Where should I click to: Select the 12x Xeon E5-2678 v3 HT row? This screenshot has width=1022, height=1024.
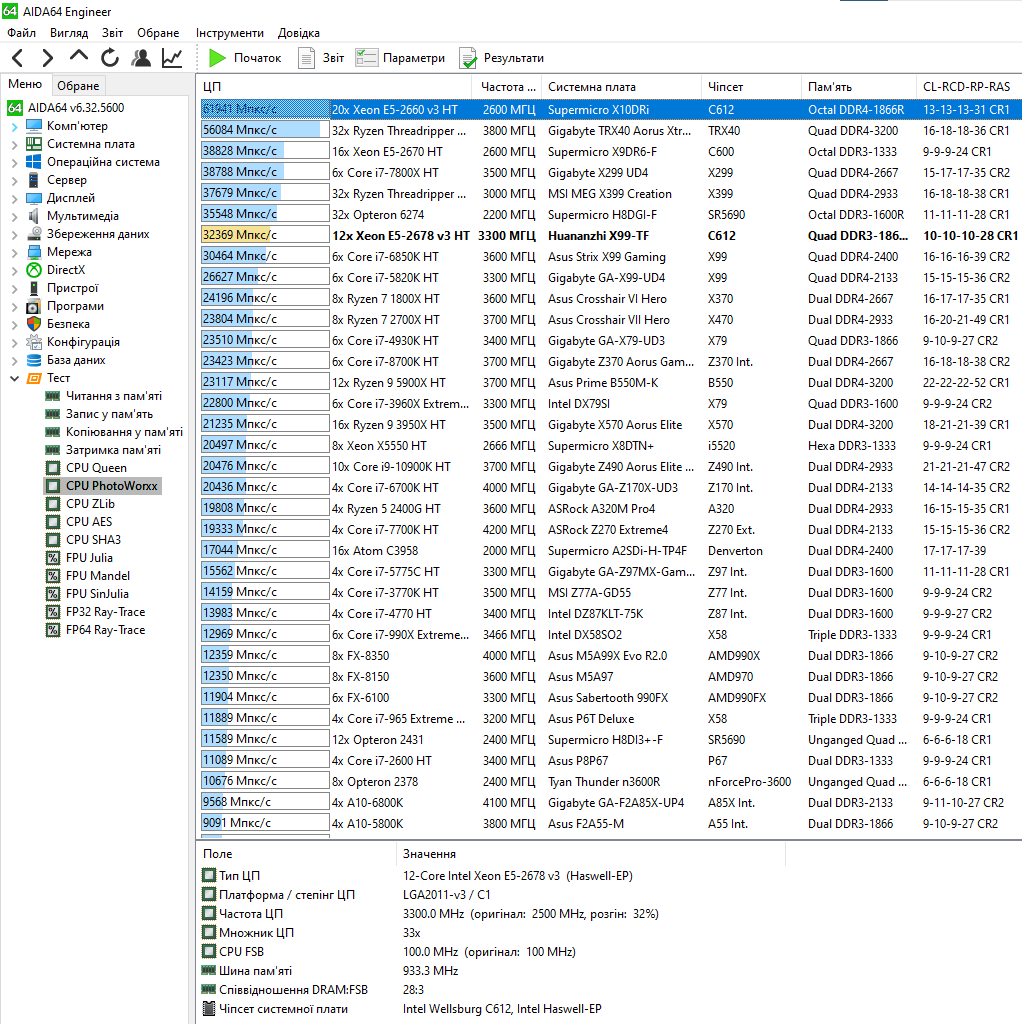610,236
